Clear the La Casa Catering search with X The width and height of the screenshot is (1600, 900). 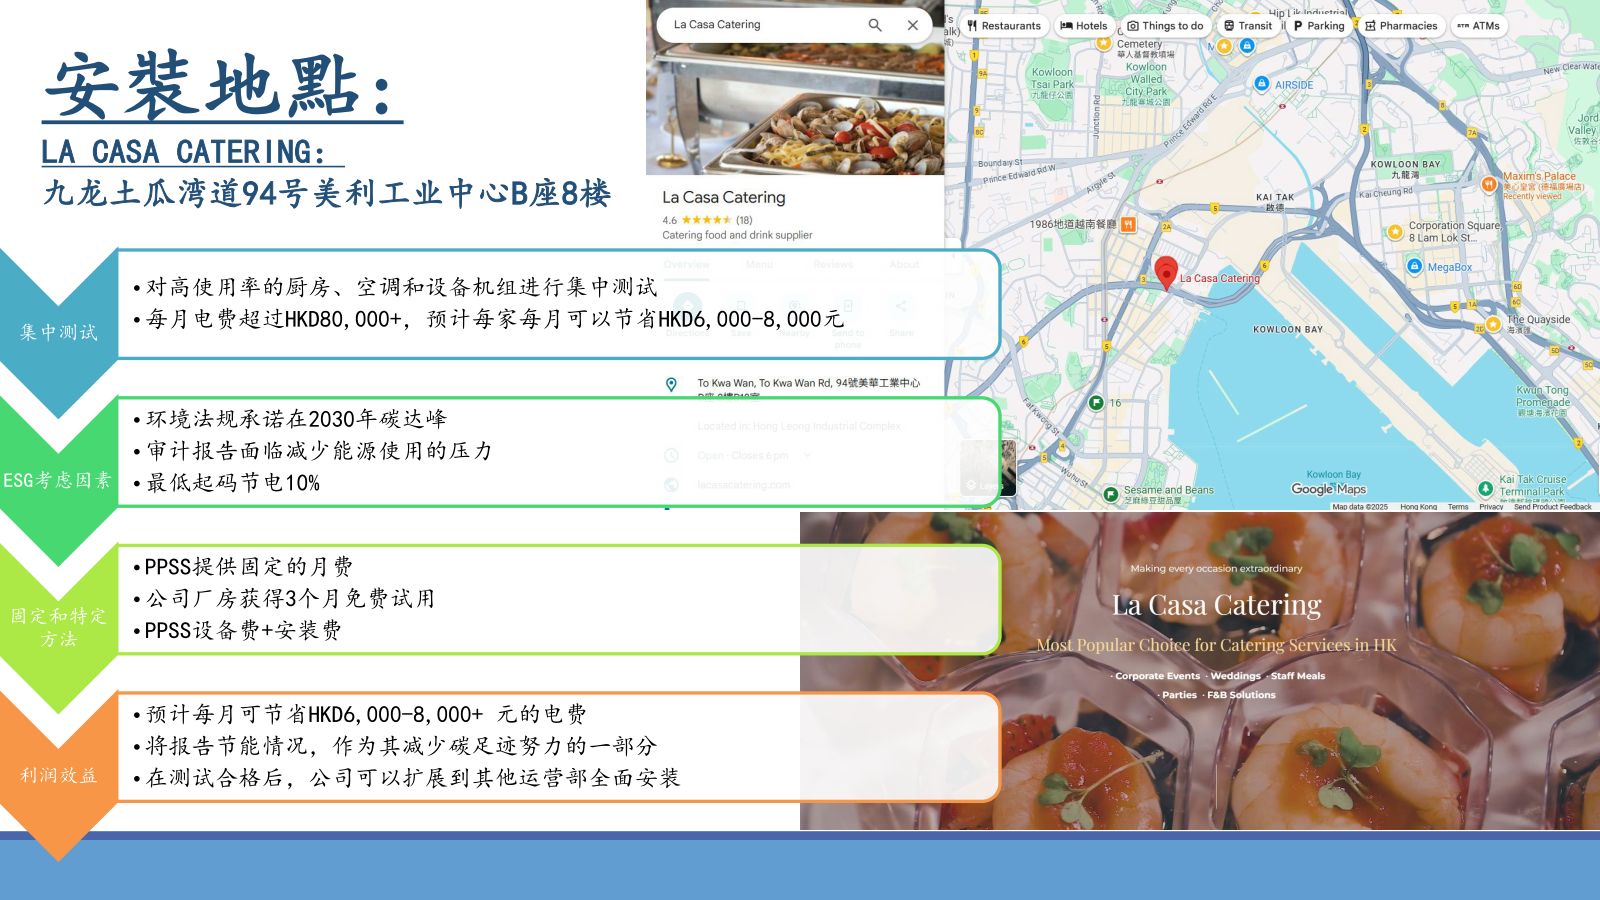[913, 25]
